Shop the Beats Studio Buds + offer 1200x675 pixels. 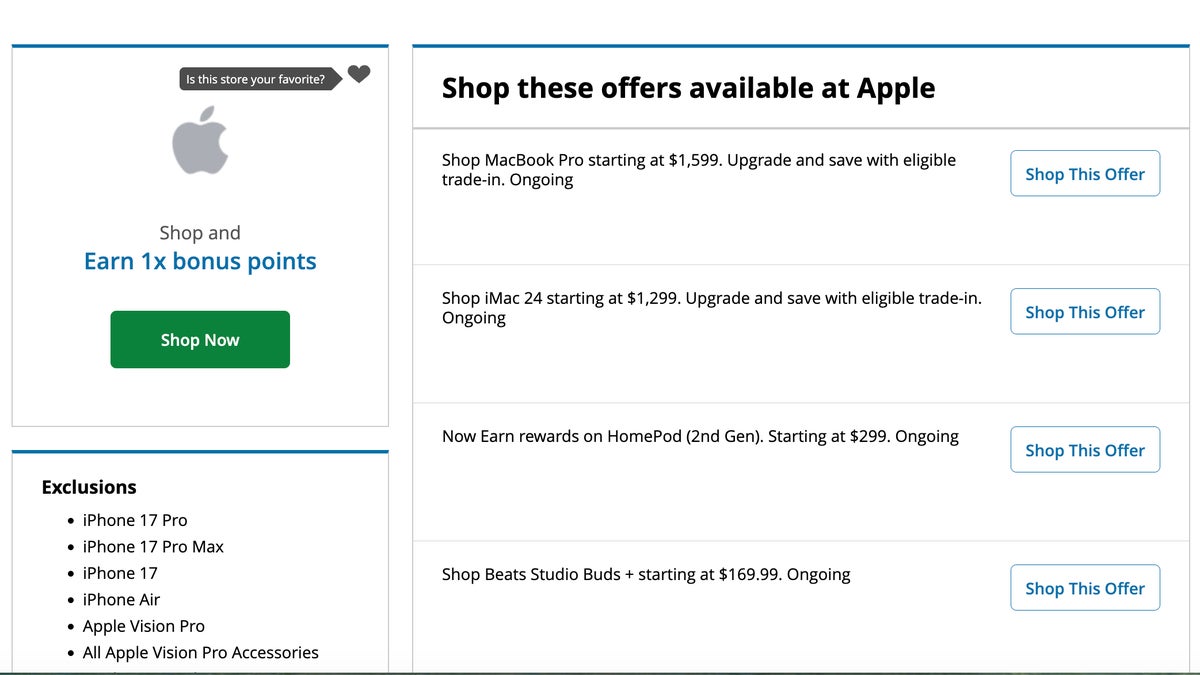(x=1084, y=588)
